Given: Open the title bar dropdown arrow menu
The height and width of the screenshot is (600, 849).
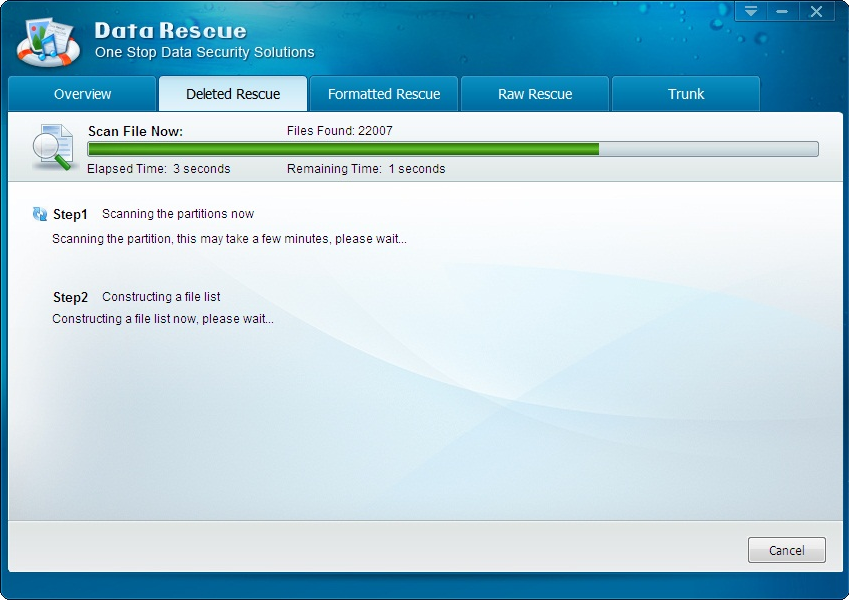Looking at the screenshot, I should click(x=751, y=12).
